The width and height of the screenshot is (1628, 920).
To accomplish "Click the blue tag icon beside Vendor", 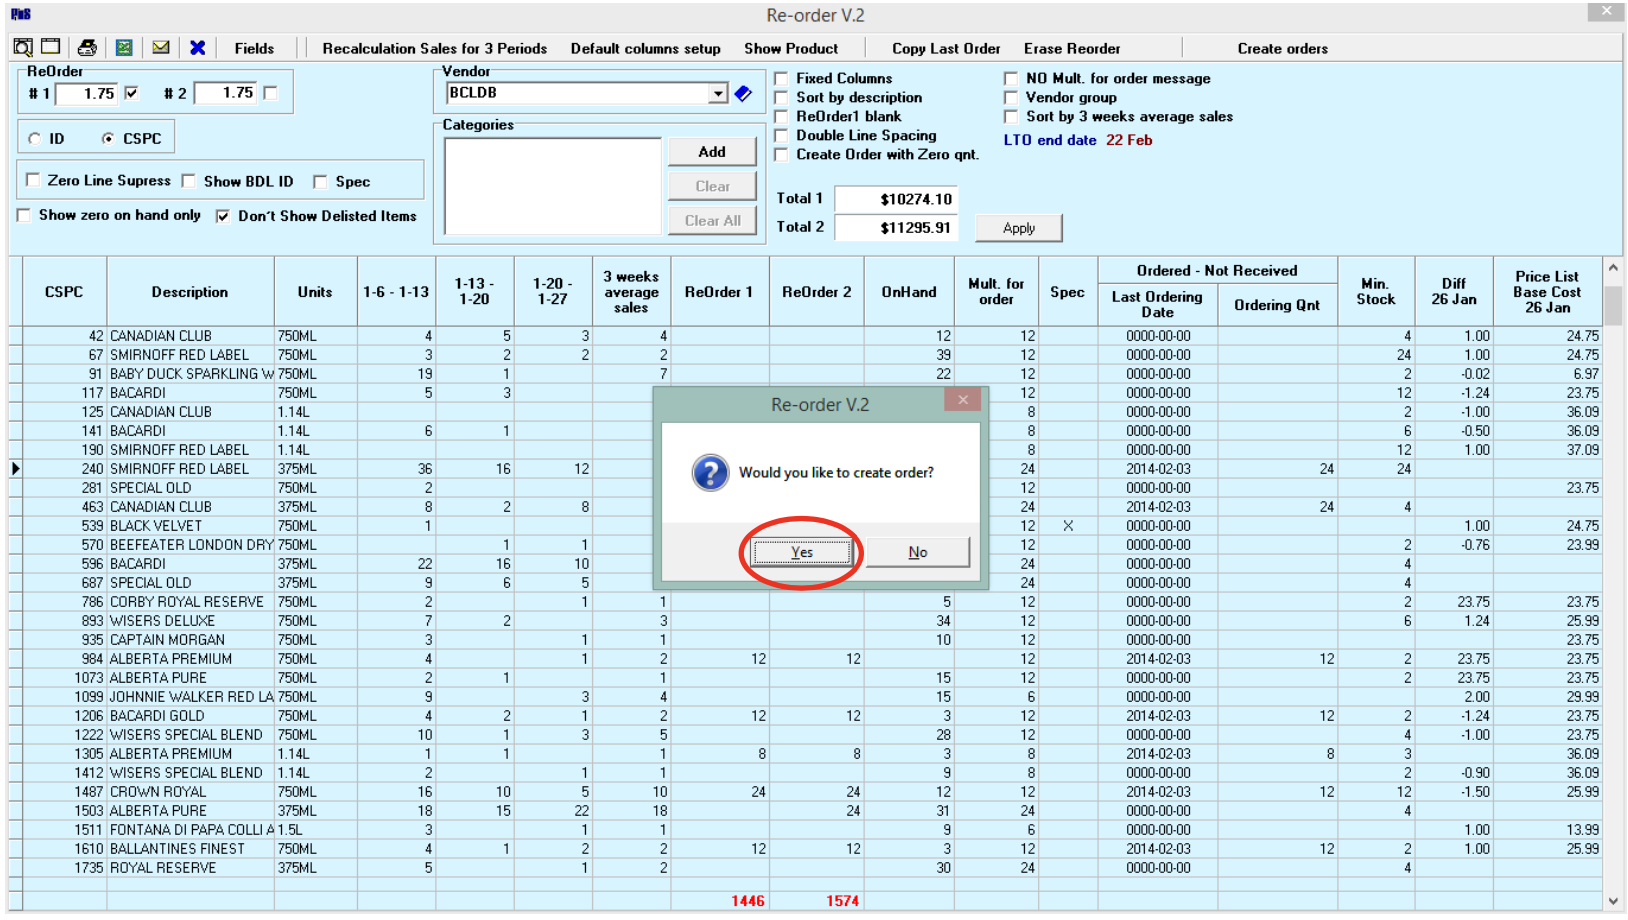I will click(x=743, y=93).
